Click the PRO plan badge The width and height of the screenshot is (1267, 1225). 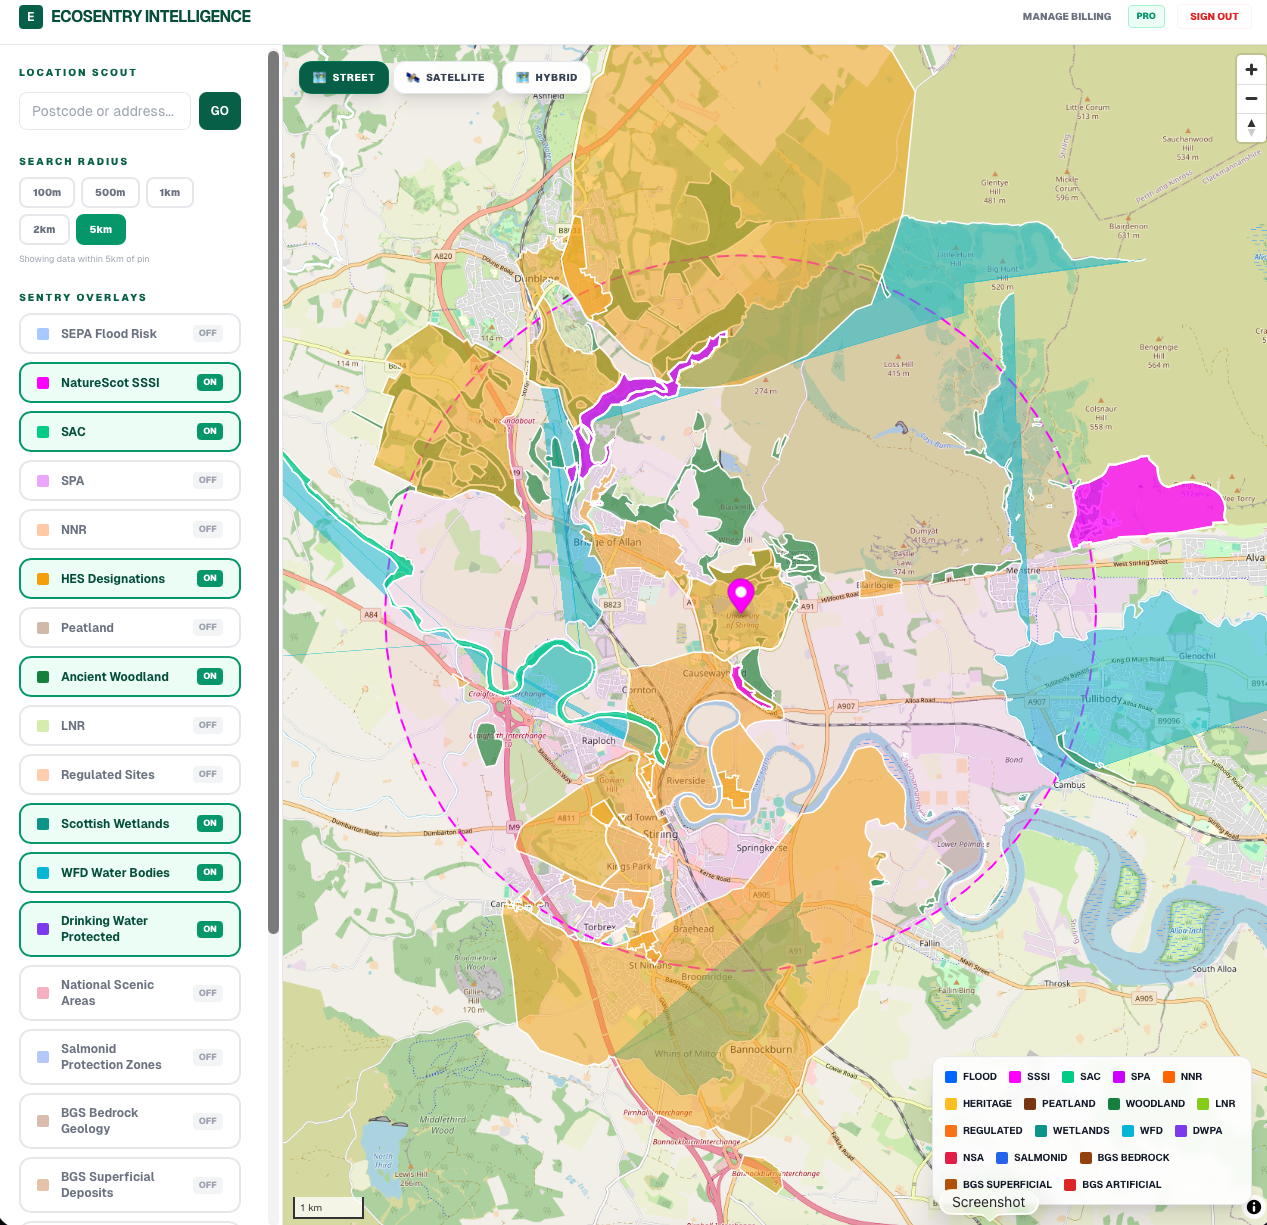pyautogui.click(x=1146, y=16)
